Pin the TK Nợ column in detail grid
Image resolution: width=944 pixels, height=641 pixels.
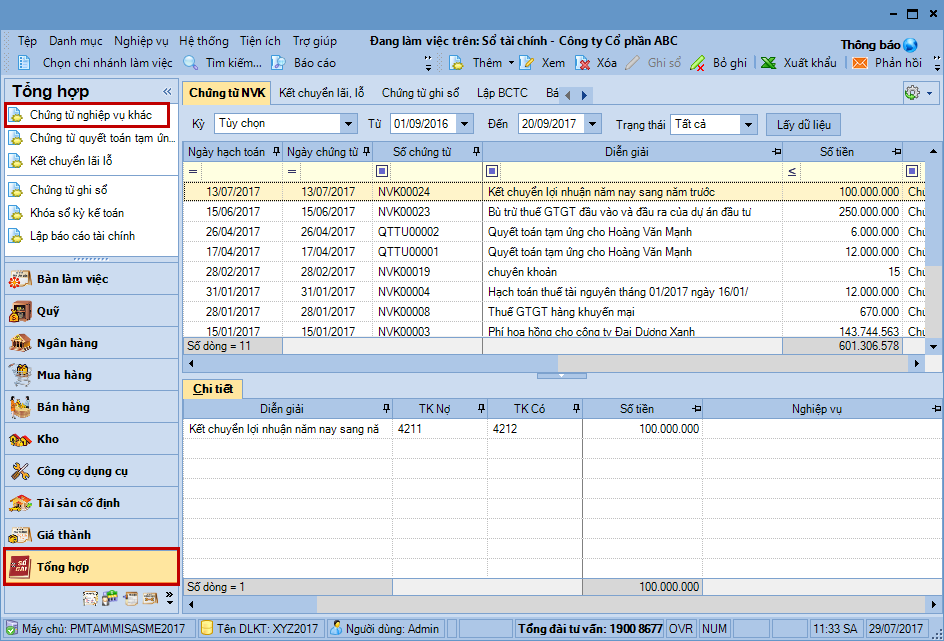[x=478, y=409]
